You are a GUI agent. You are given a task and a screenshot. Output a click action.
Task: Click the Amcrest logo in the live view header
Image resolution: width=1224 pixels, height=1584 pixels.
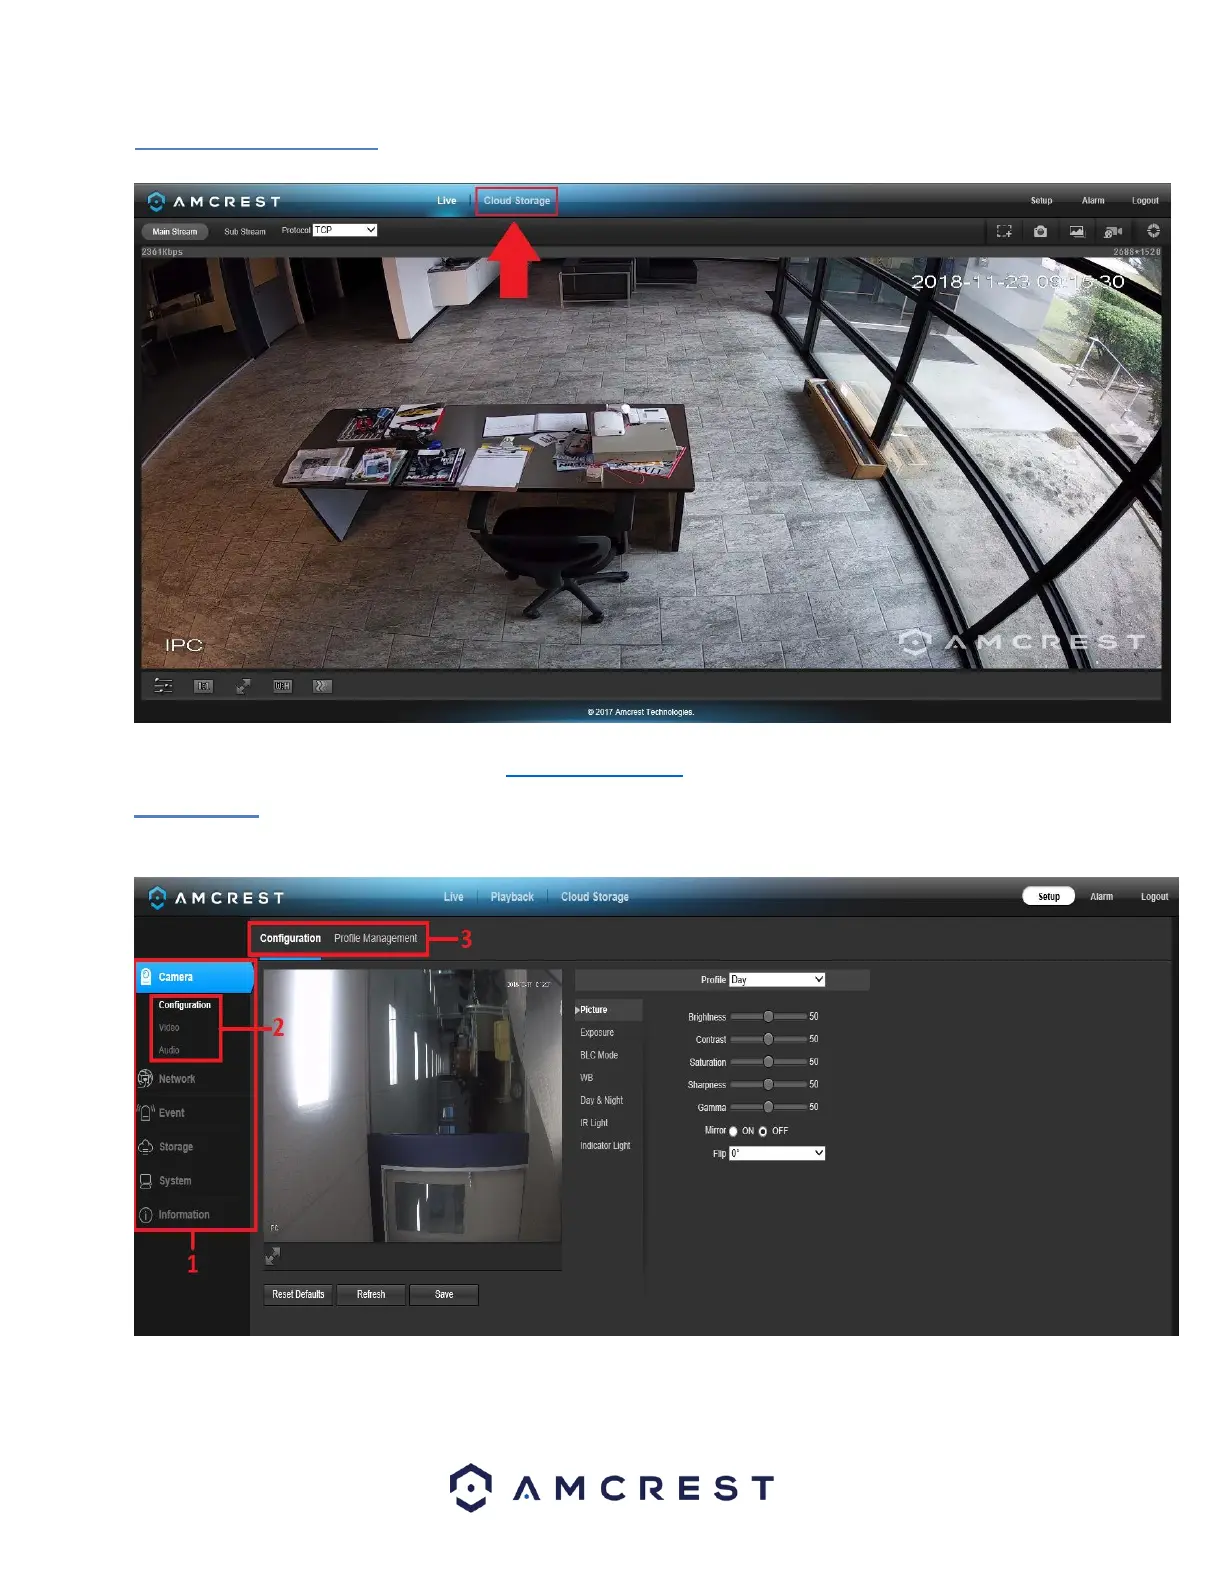tap(214, 201)
